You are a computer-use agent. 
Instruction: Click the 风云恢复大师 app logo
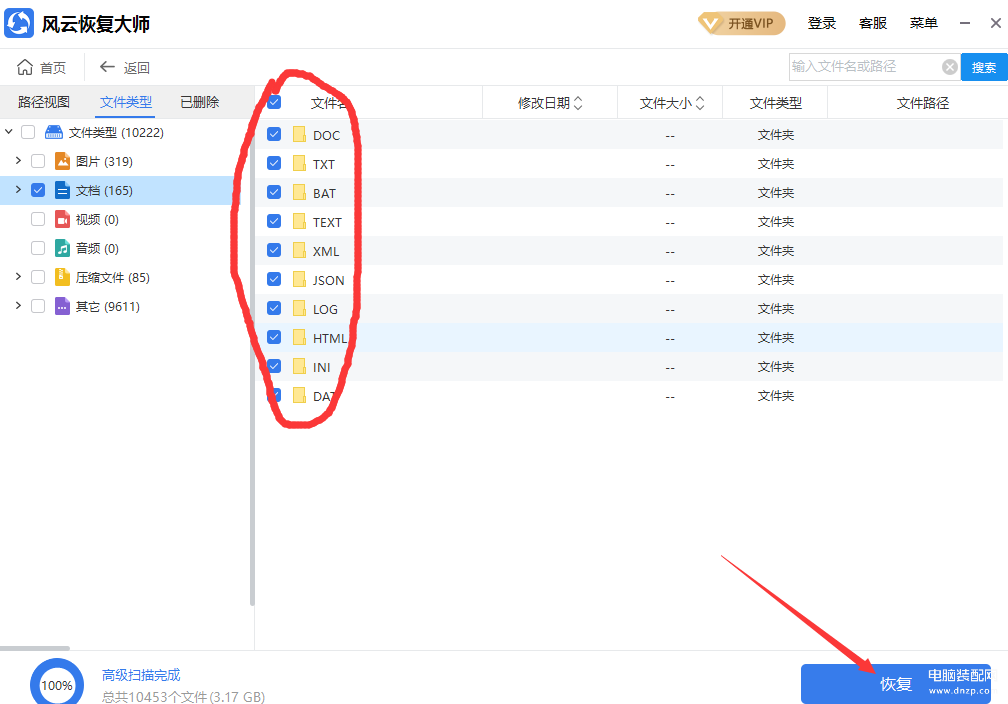(x=19, y=24)
